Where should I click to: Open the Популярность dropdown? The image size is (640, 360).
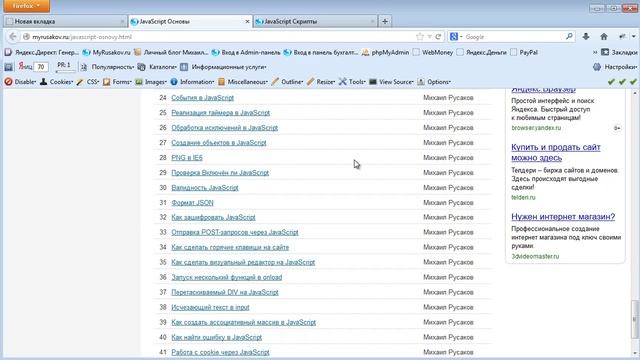(x=107, y=67)
